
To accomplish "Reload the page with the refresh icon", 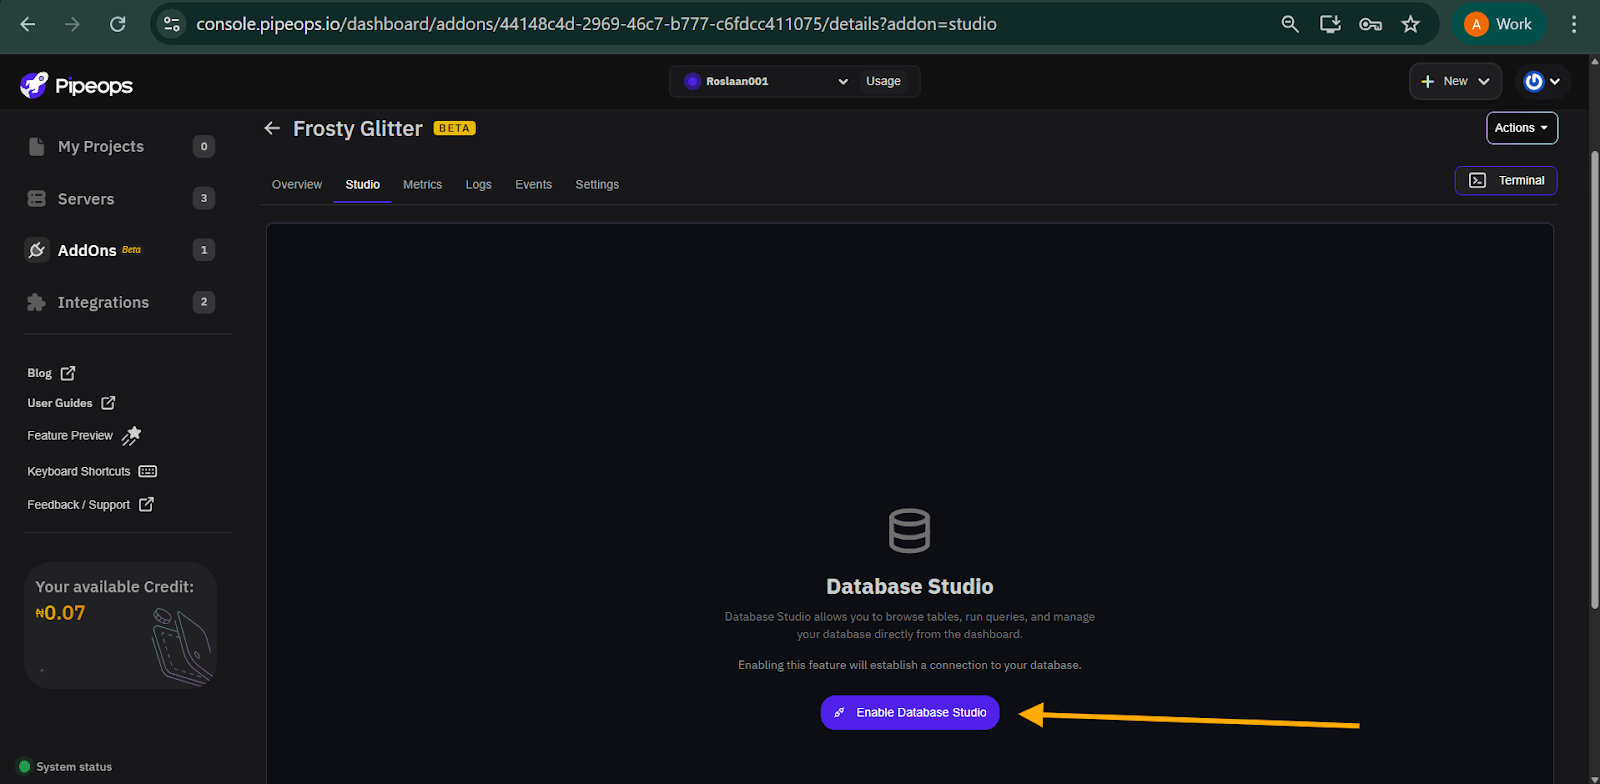I will [x=118, y=24].
